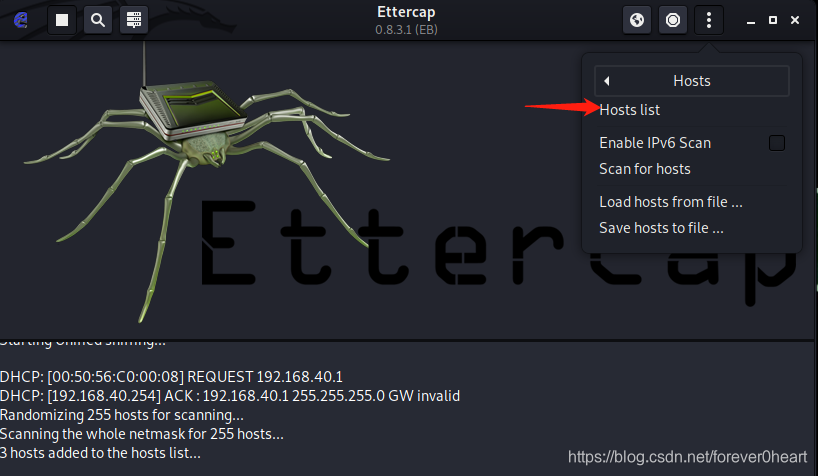
Task: Open the three-dot Ettercap menu
Action: pos(708,20)
